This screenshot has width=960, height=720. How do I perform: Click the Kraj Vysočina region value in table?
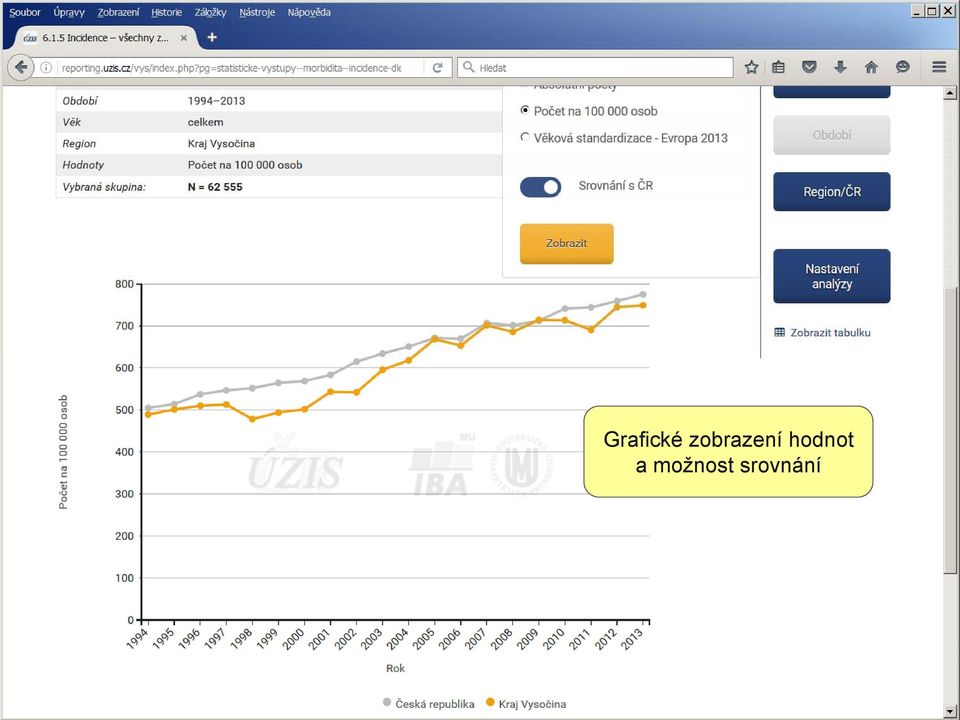tap(221, 144)
